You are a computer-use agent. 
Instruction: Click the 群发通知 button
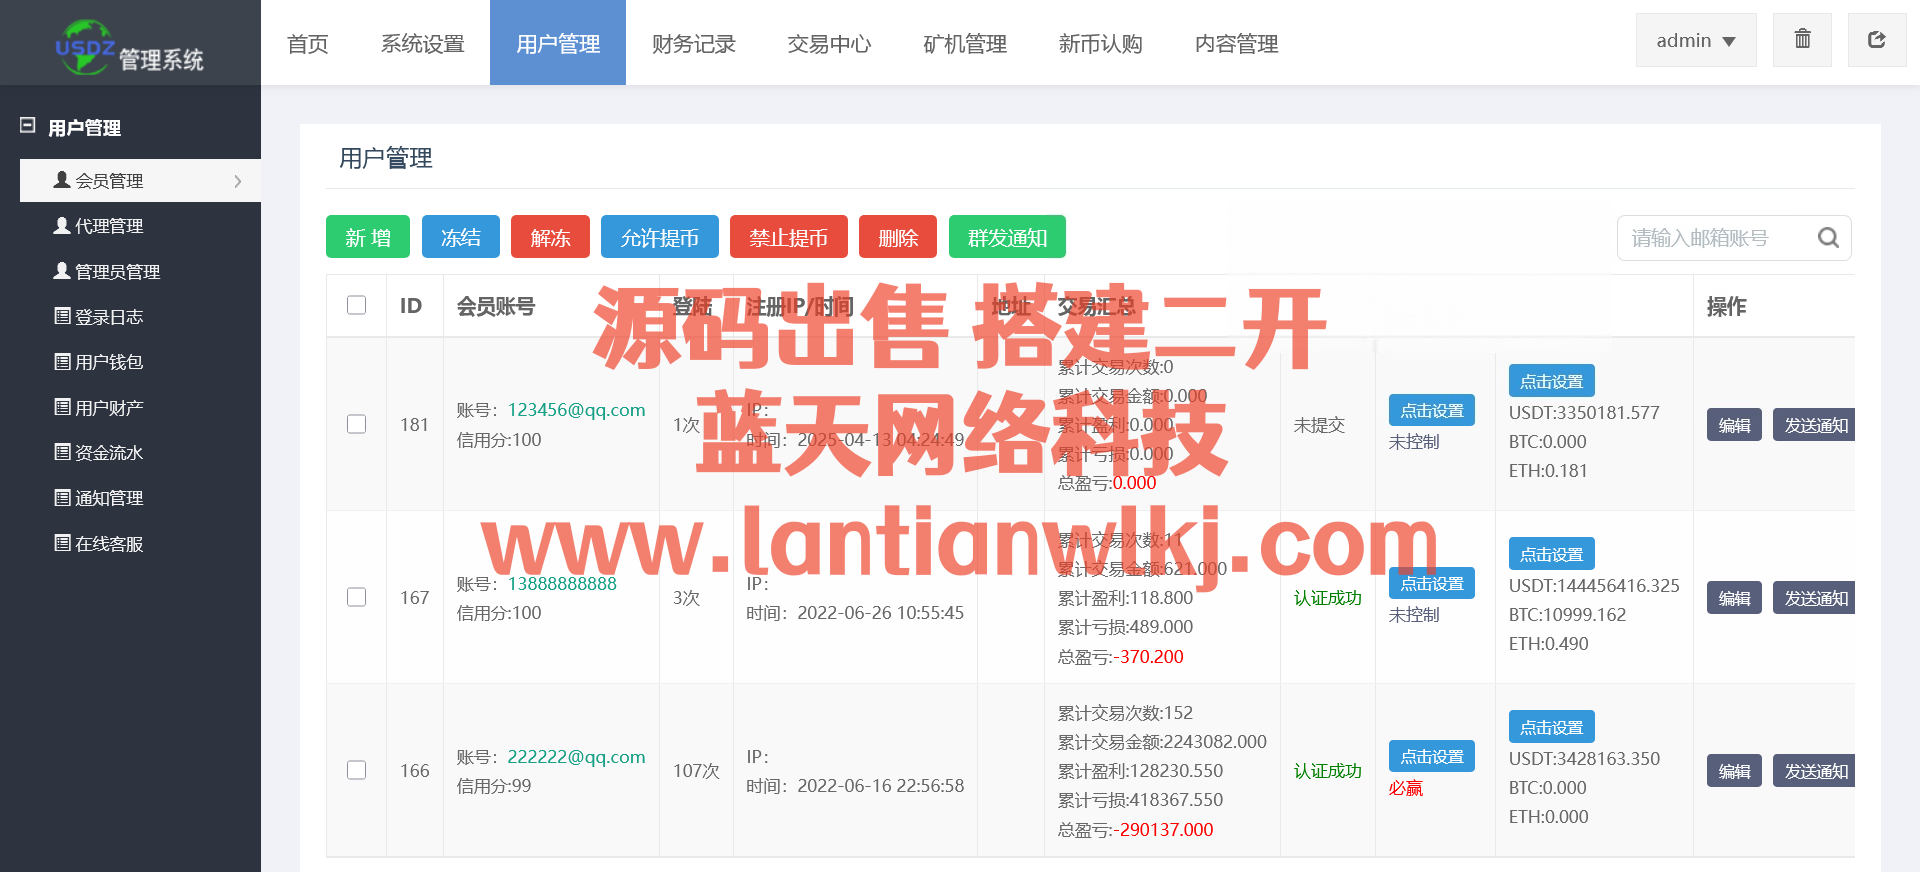(1006, 237)
